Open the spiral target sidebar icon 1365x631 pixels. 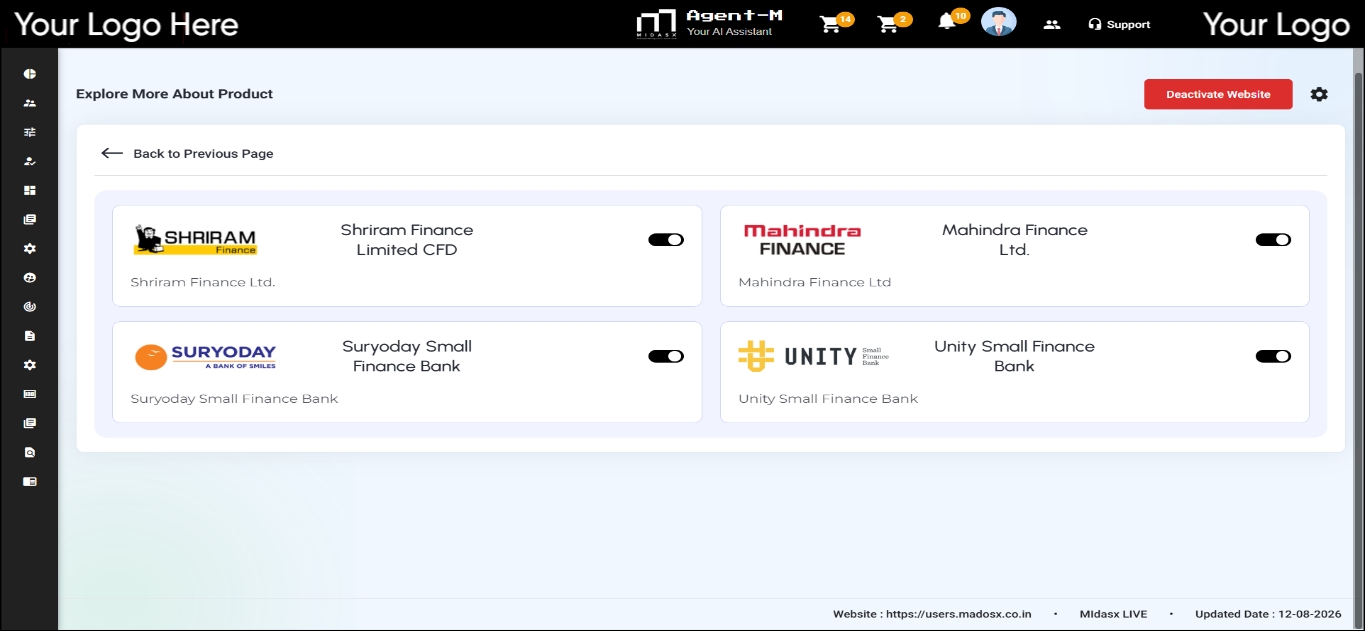click(30, 307)
